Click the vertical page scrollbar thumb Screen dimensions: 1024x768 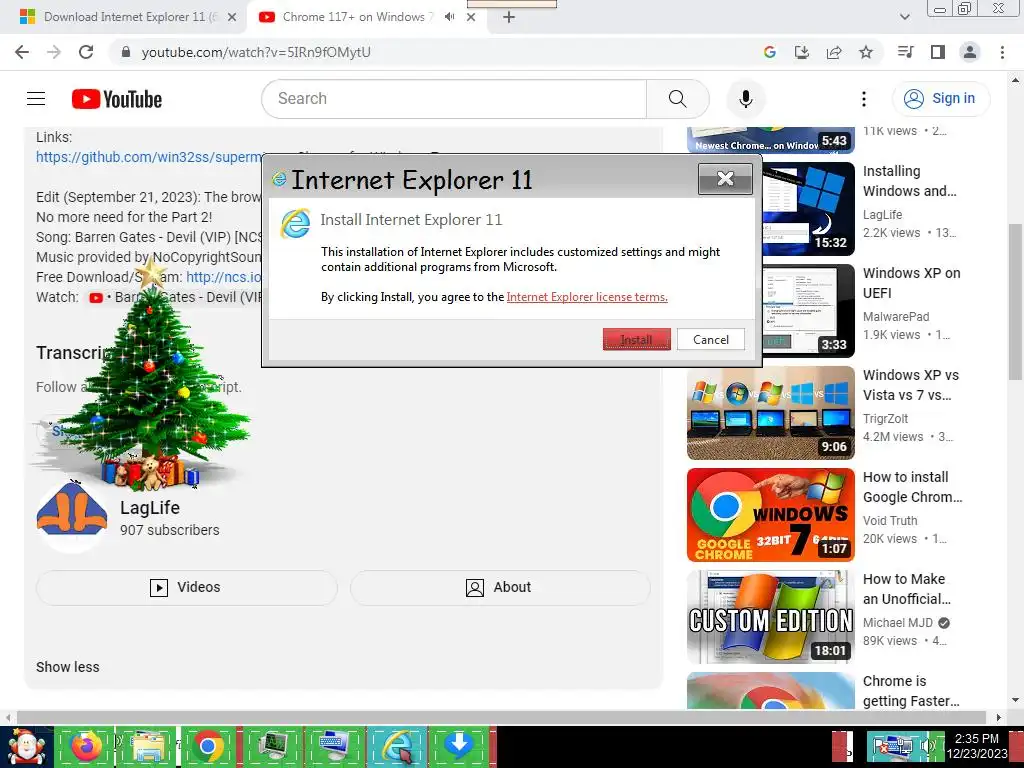pos(1015,302)
